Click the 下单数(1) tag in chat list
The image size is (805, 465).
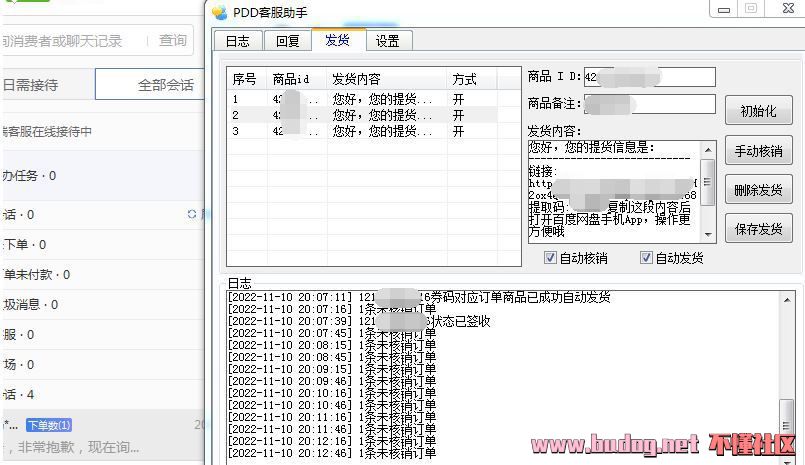[x=49, y=425]
